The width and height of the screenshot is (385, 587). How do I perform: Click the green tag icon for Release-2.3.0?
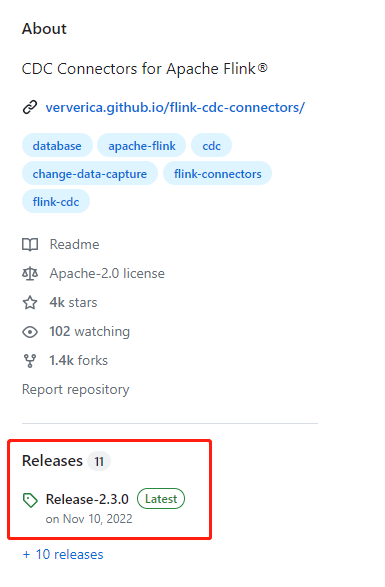(30, 500)
